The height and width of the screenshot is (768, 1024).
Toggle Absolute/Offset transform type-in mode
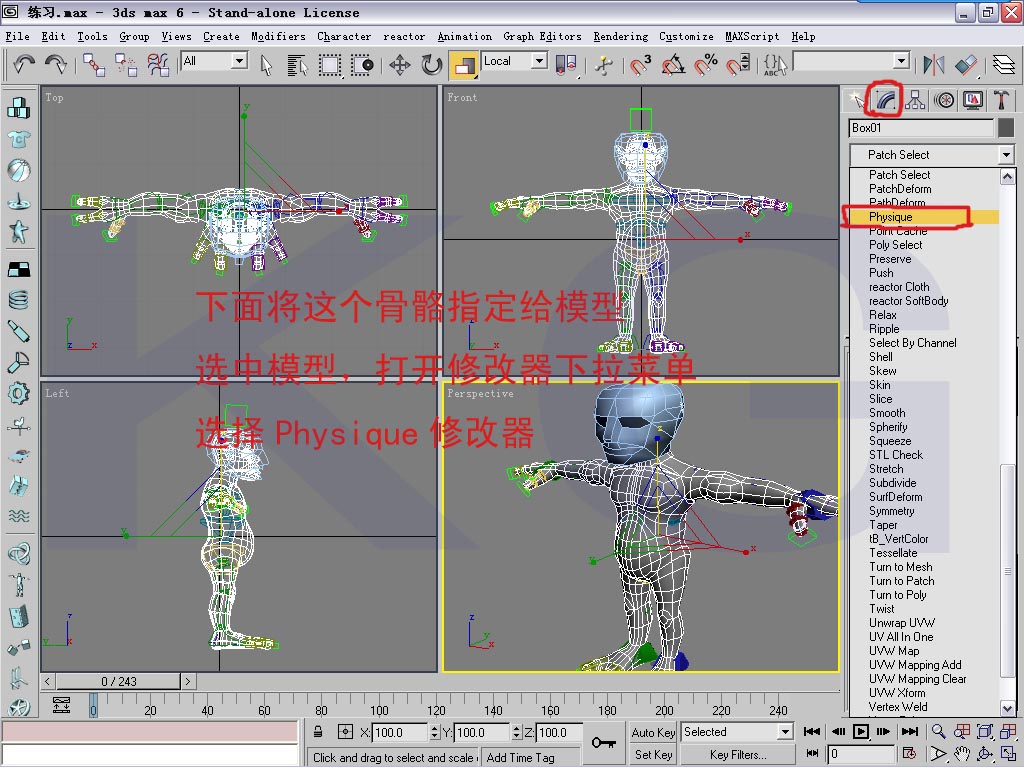[345, 732]
